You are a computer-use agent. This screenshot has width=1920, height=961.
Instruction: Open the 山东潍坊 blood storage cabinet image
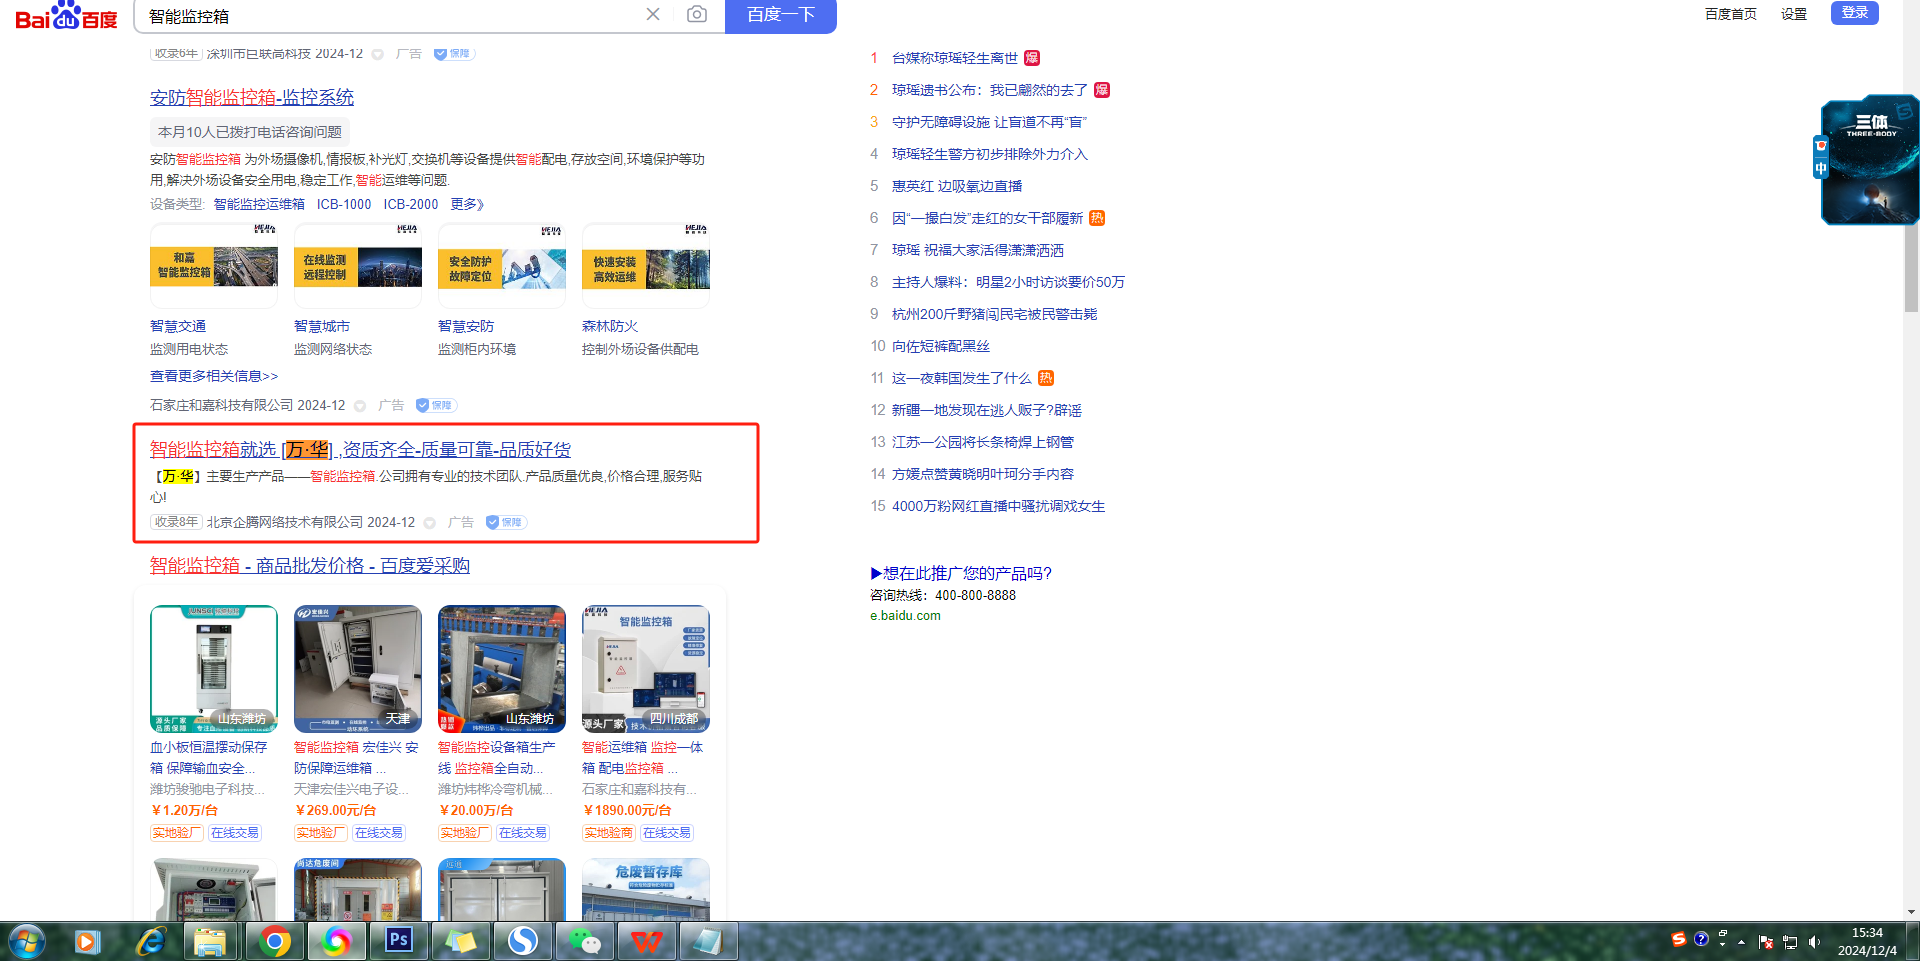point(214,669)
